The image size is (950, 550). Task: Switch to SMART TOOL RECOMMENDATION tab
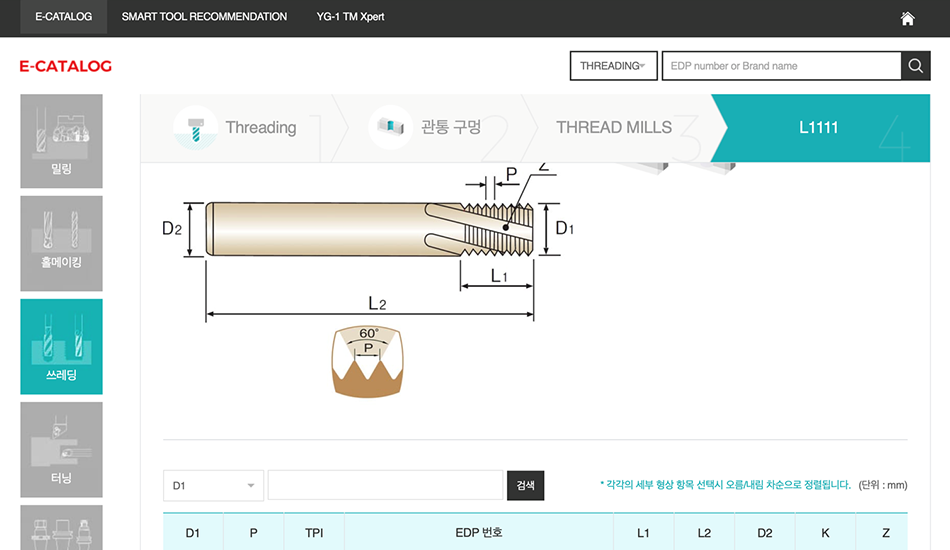click(x=204, y=17)
